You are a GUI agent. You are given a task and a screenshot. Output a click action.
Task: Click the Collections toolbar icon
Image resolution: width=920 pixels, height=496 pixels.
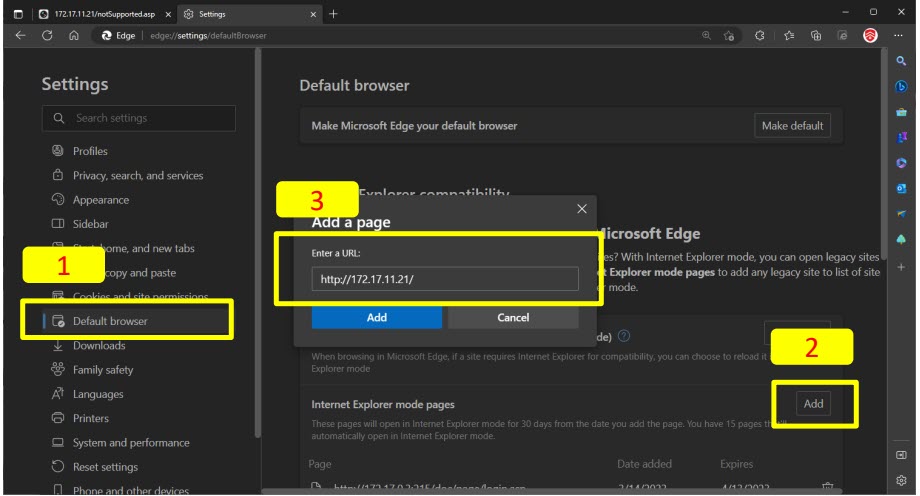click(x=816, y=35)
